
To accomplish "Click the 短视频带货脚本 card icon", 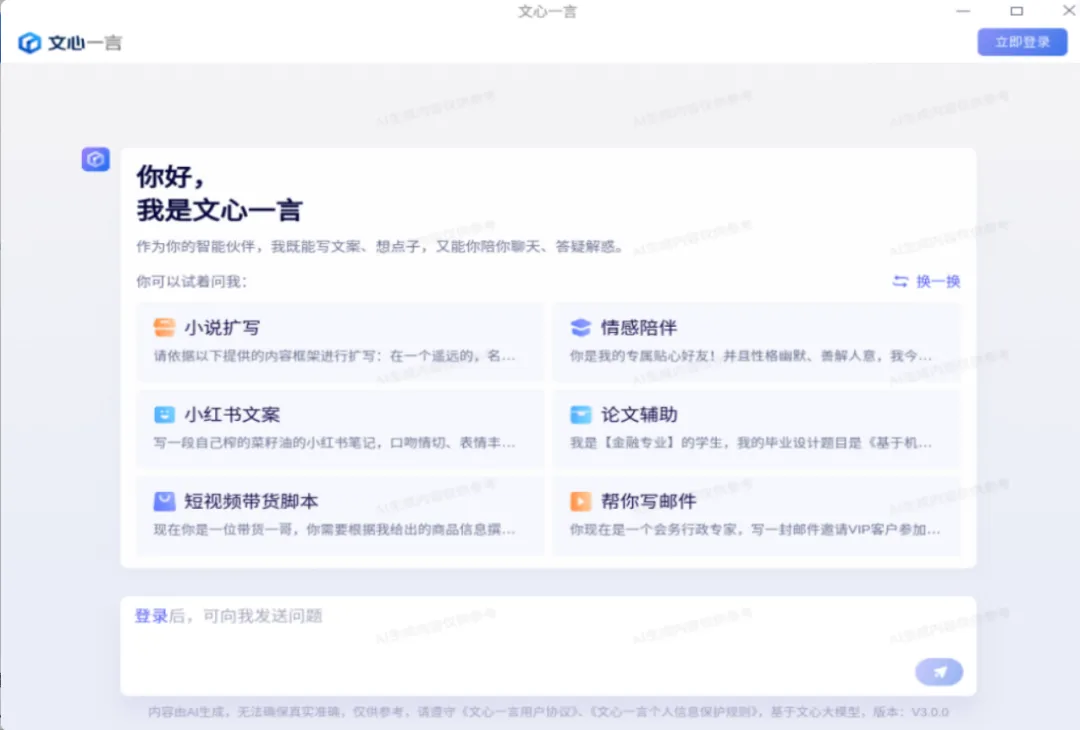I will 164,501.
